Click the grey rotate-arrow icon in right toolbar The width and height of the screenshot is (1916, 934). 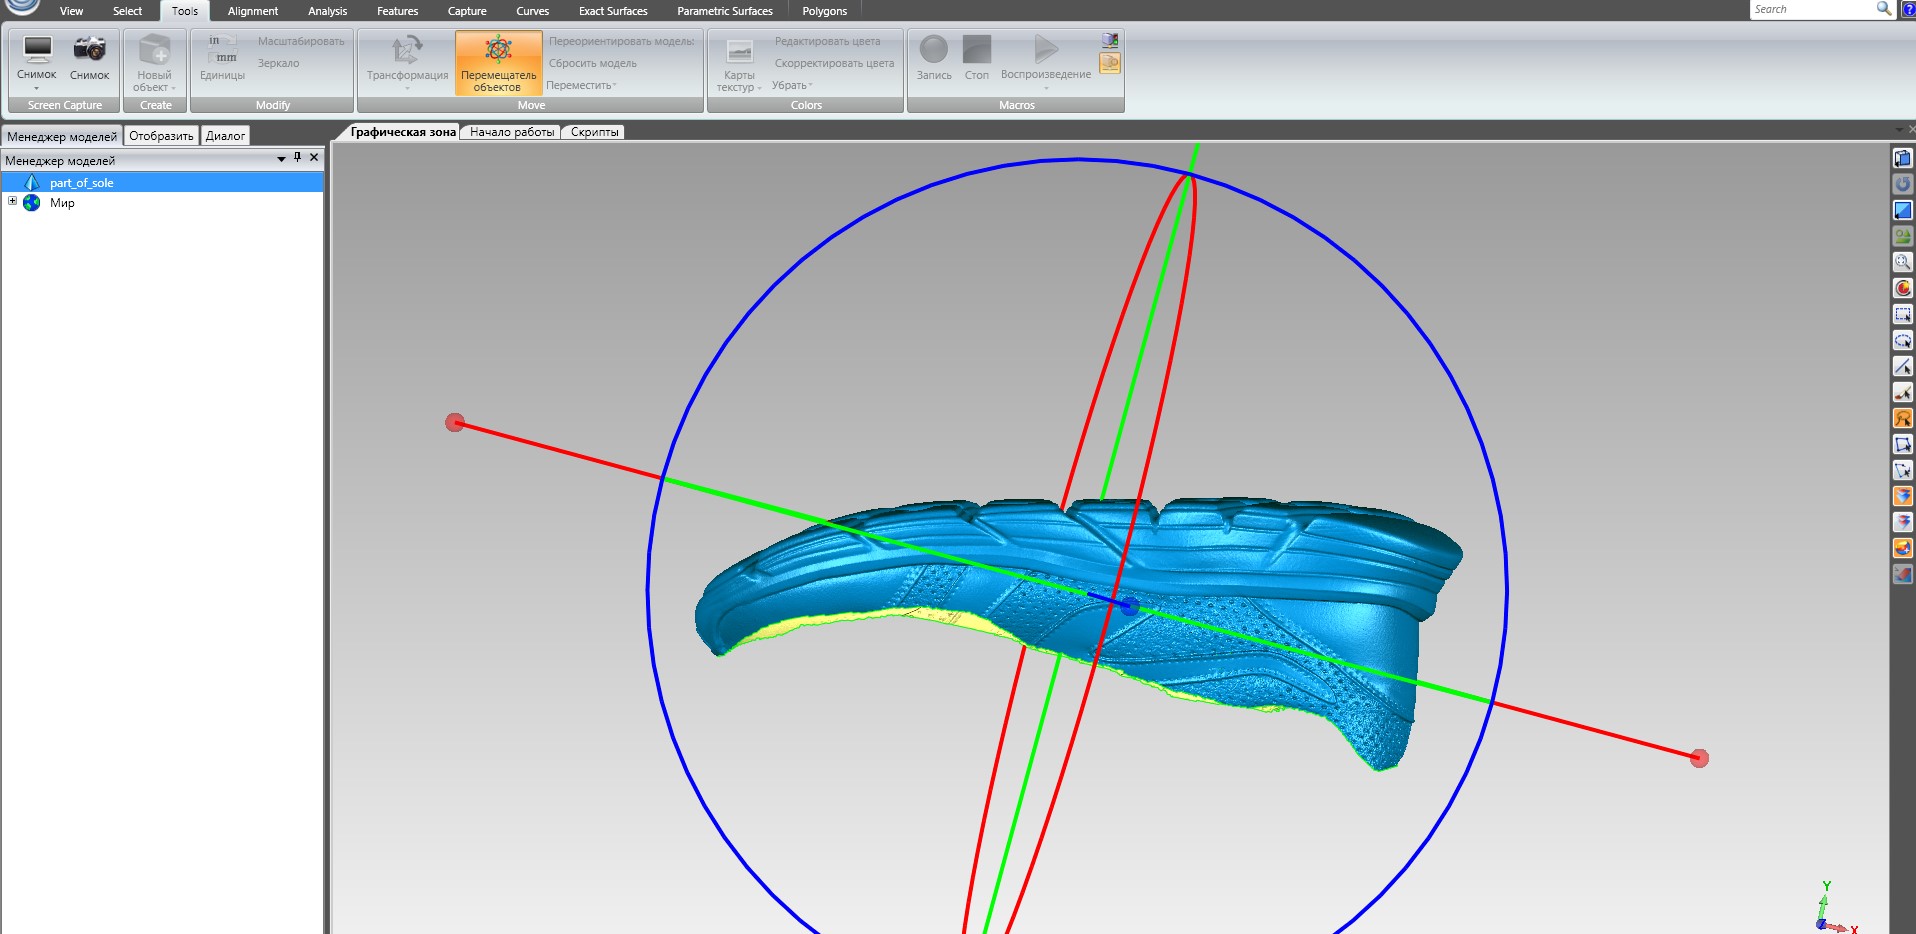pyautogui.click(x=1902, y=184)
